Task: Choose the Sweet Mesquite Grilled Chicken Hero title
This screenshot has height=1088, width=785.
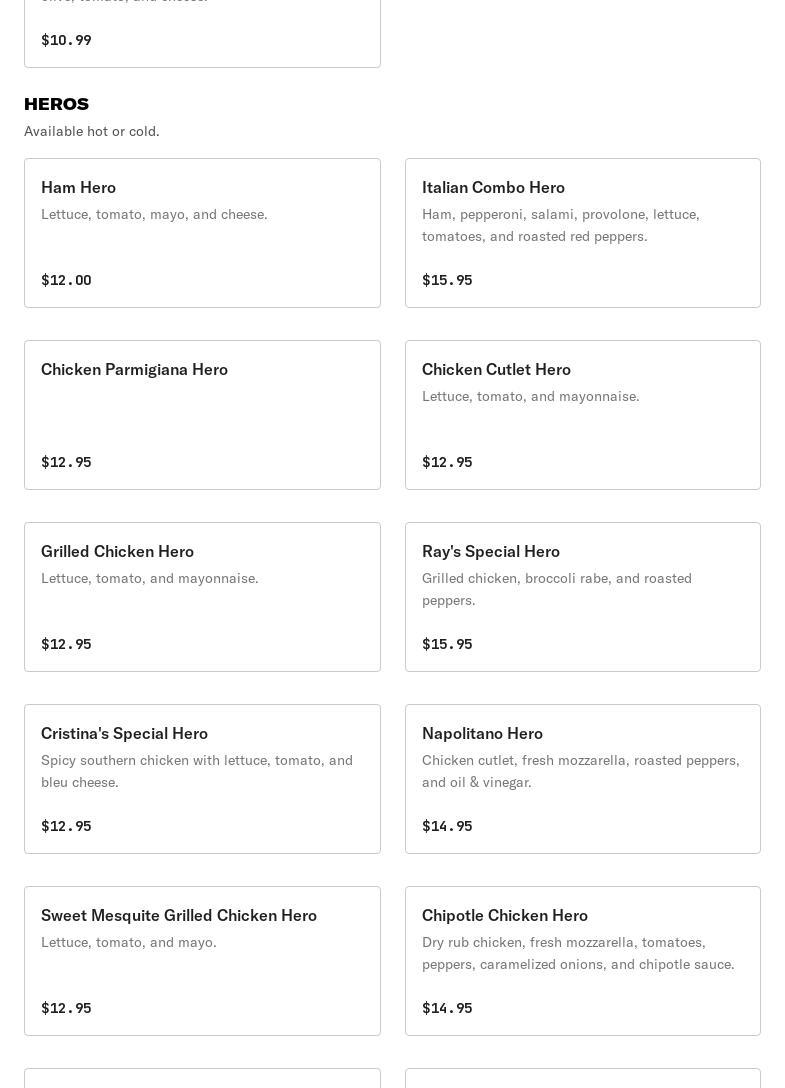Action: point(178,916)
